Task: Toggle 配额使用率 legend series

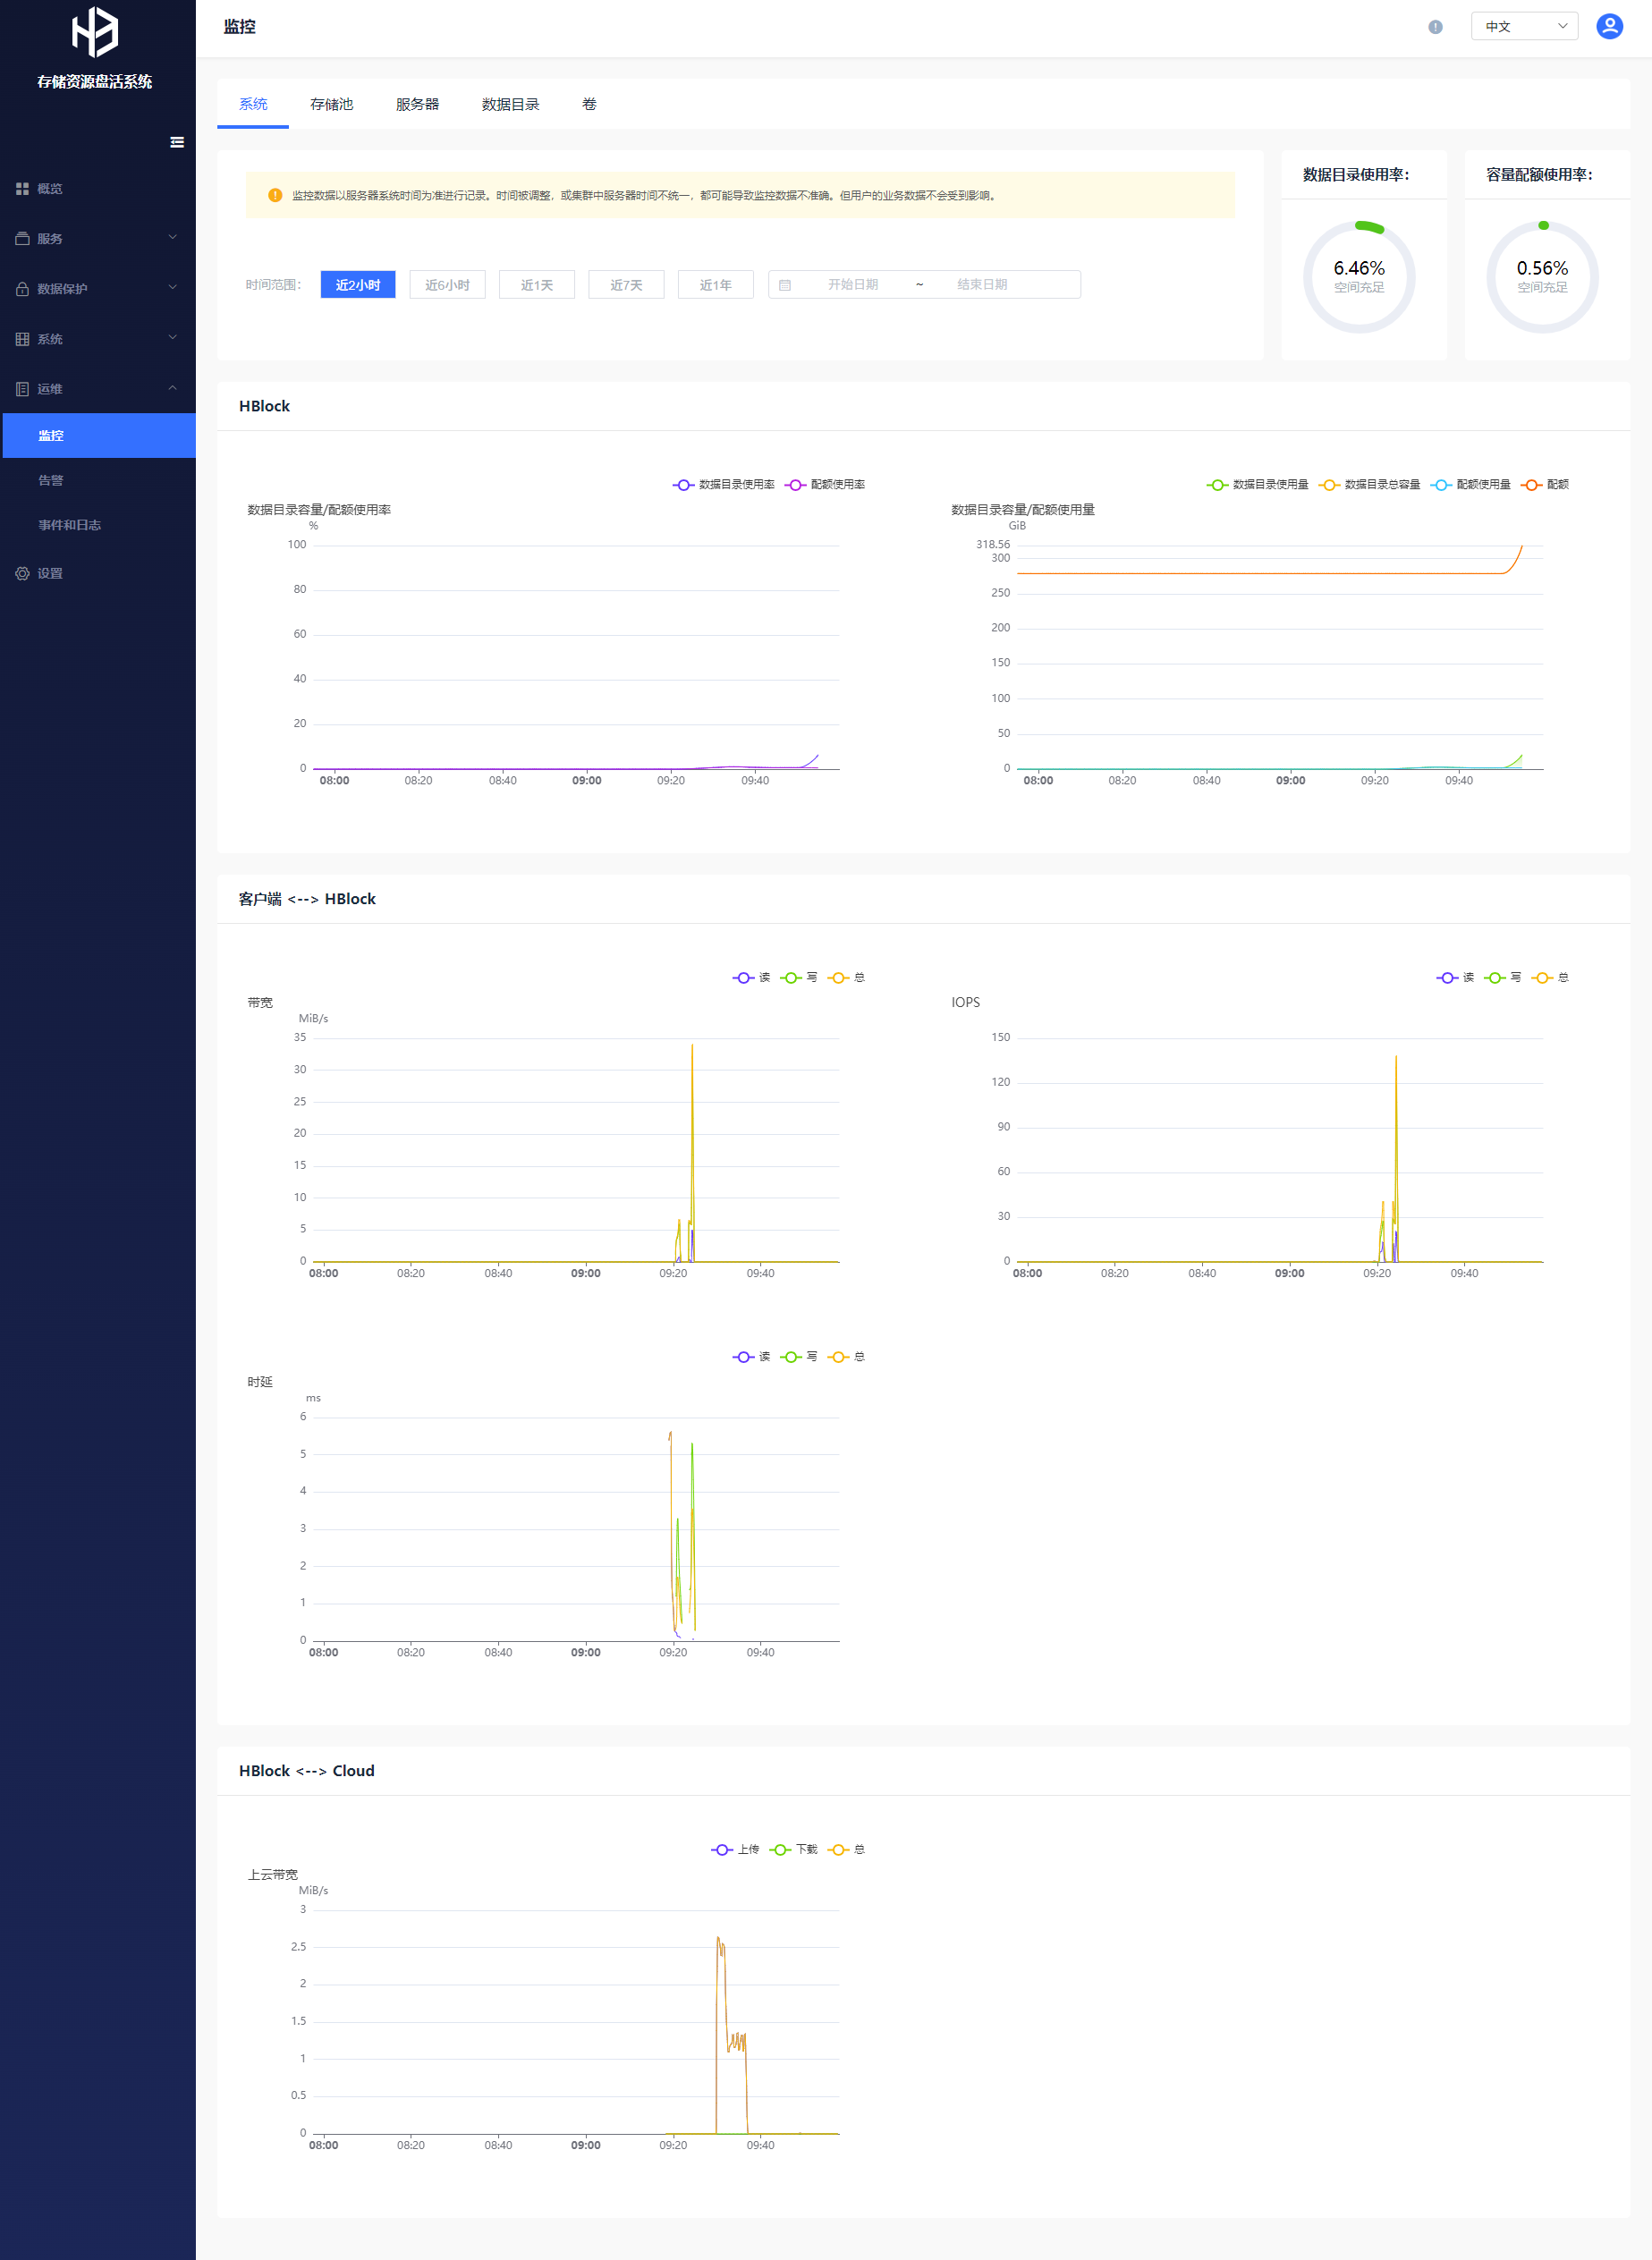Action: pos(826,485)
